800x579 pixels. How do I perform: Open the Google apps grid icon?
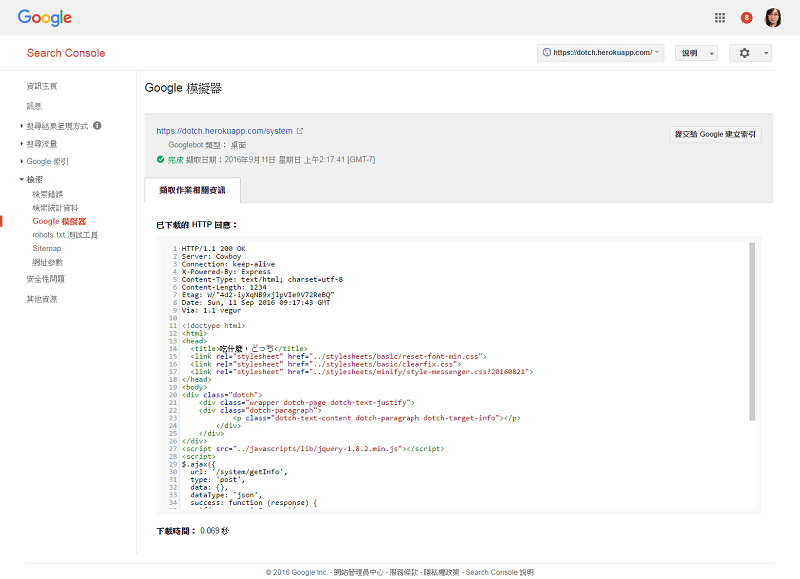[719, 18]
